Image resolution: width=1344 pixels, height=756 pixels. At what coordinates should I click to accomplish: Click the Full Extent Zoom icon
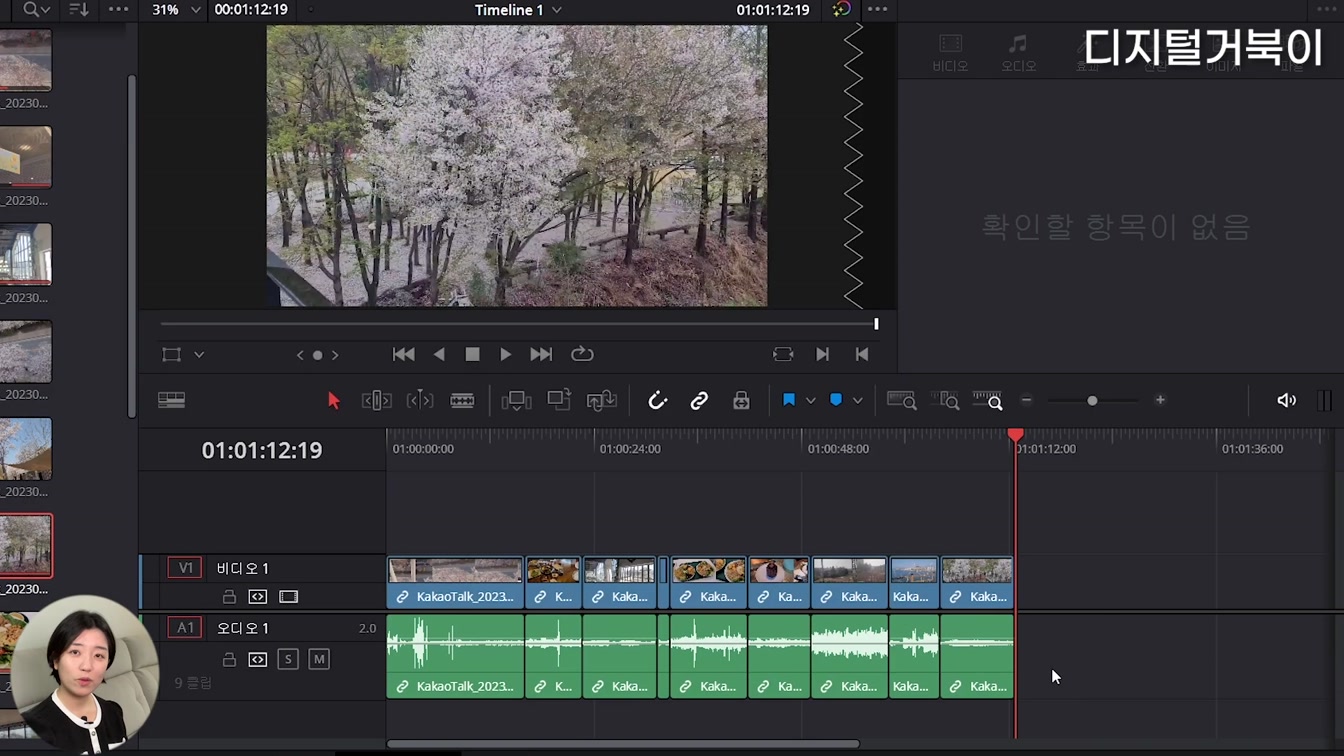point(901,400)
